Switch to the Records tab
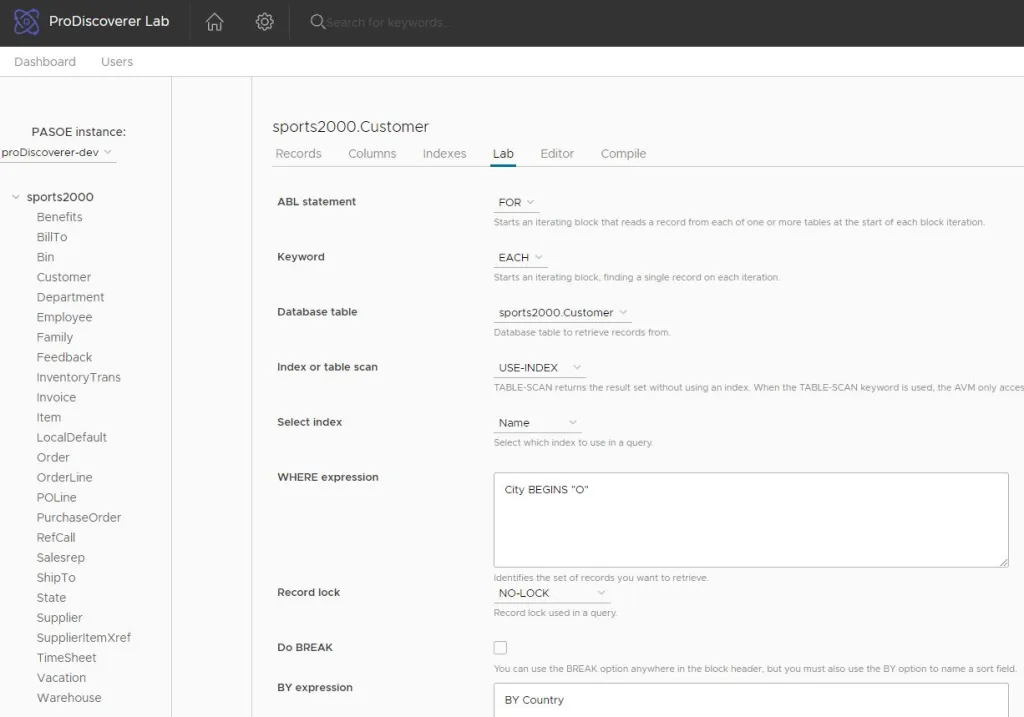This screenshot has height=717, width=1024. pyautogui.click(x=298, y=154)
